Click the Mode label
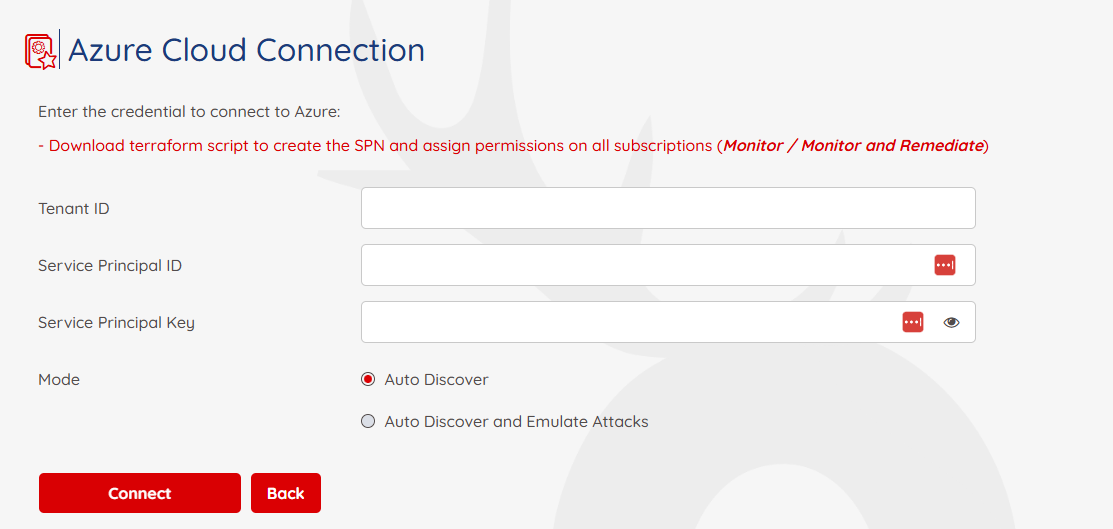 [59, 380]
